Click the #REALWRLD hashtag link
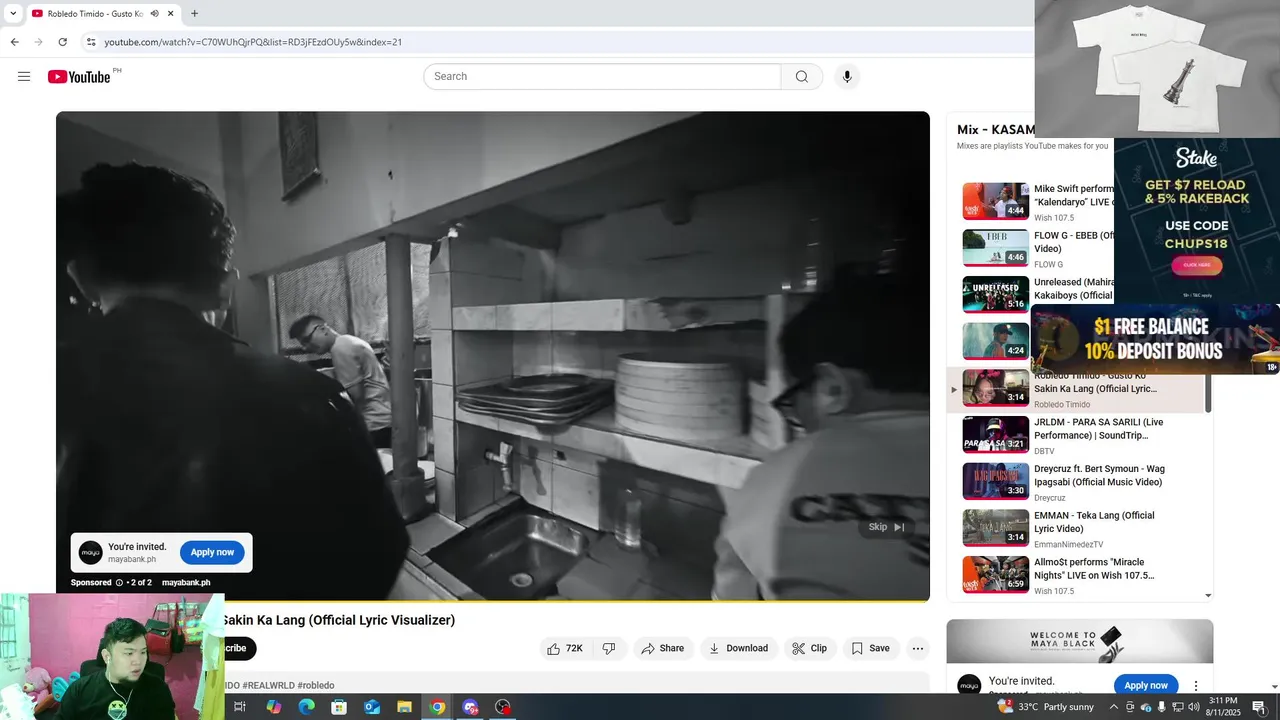 pyautogui.click(x=268, y=686)
